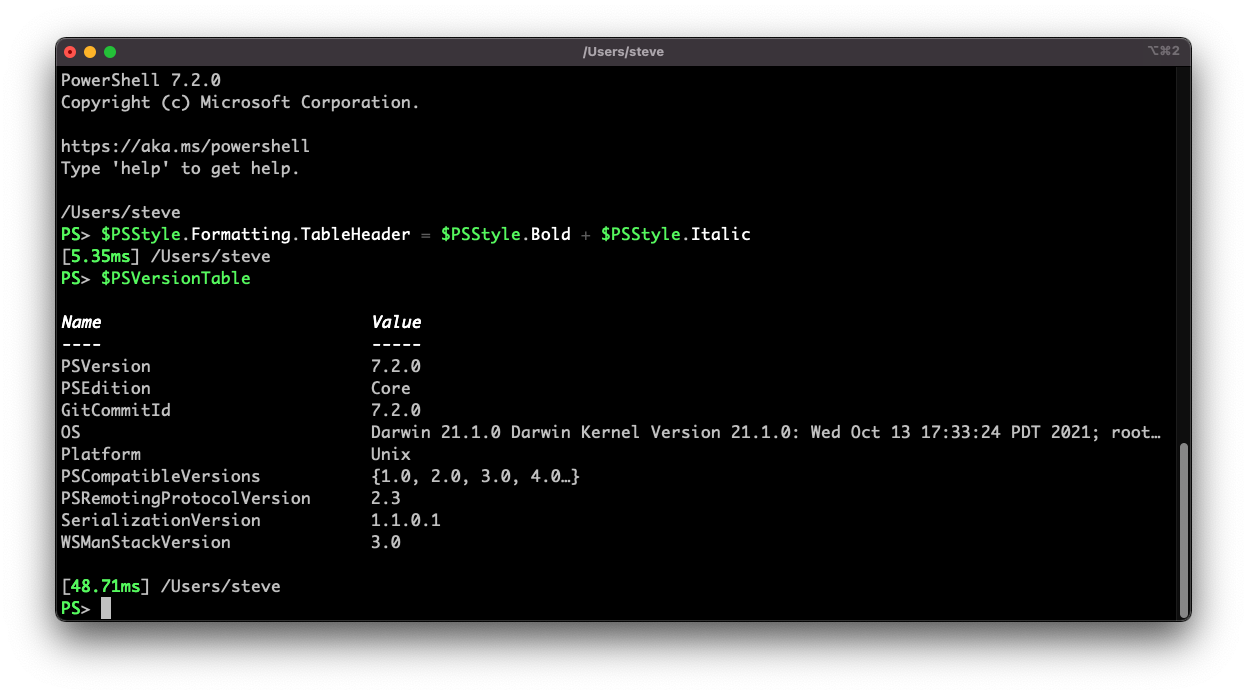Image resolution: width=1247 pixels, height=695 pixels.
Task: Select the PowerShell 7.2.0 banner text
Action: tap(139, 79)
